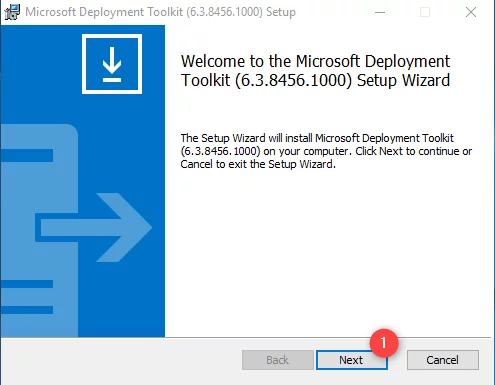Click the disabled maximize button
The width and height of the screenshot is (495, 385).
[425, 12]
